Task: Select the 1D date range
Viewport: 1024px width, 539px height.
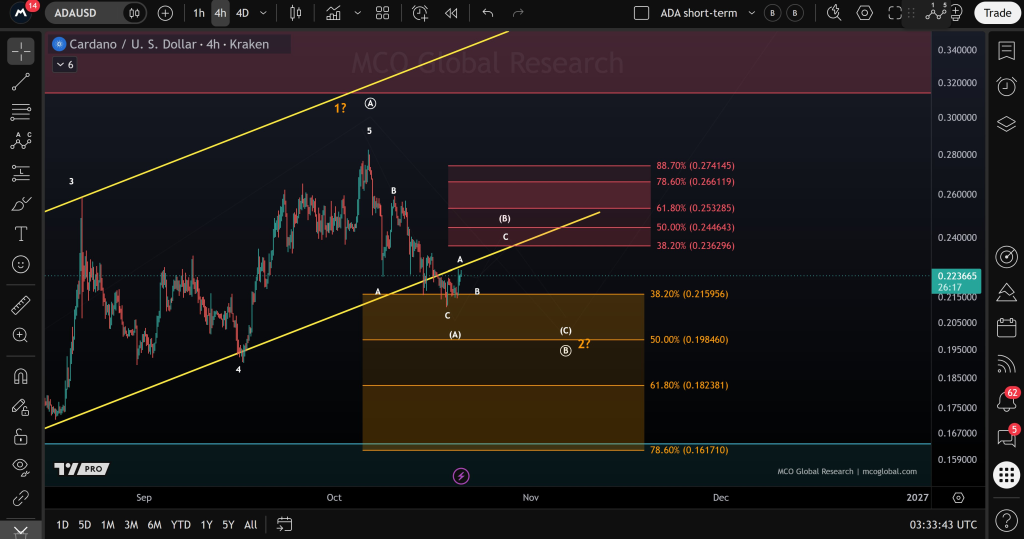Action: 63,525
